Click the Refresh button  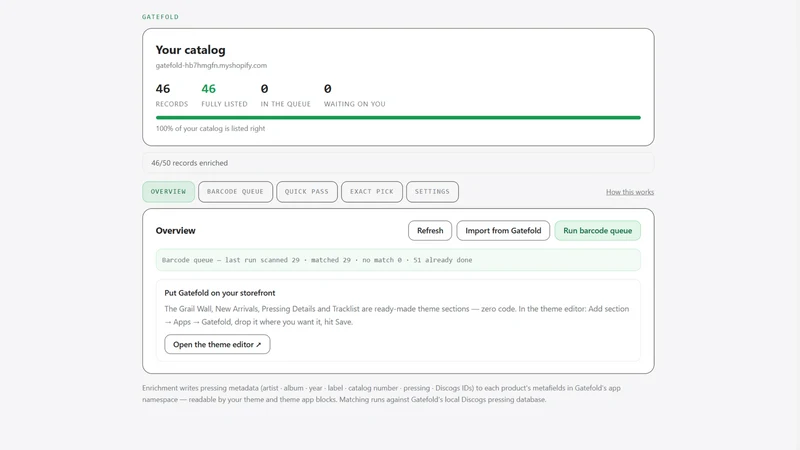click(430, 231)
